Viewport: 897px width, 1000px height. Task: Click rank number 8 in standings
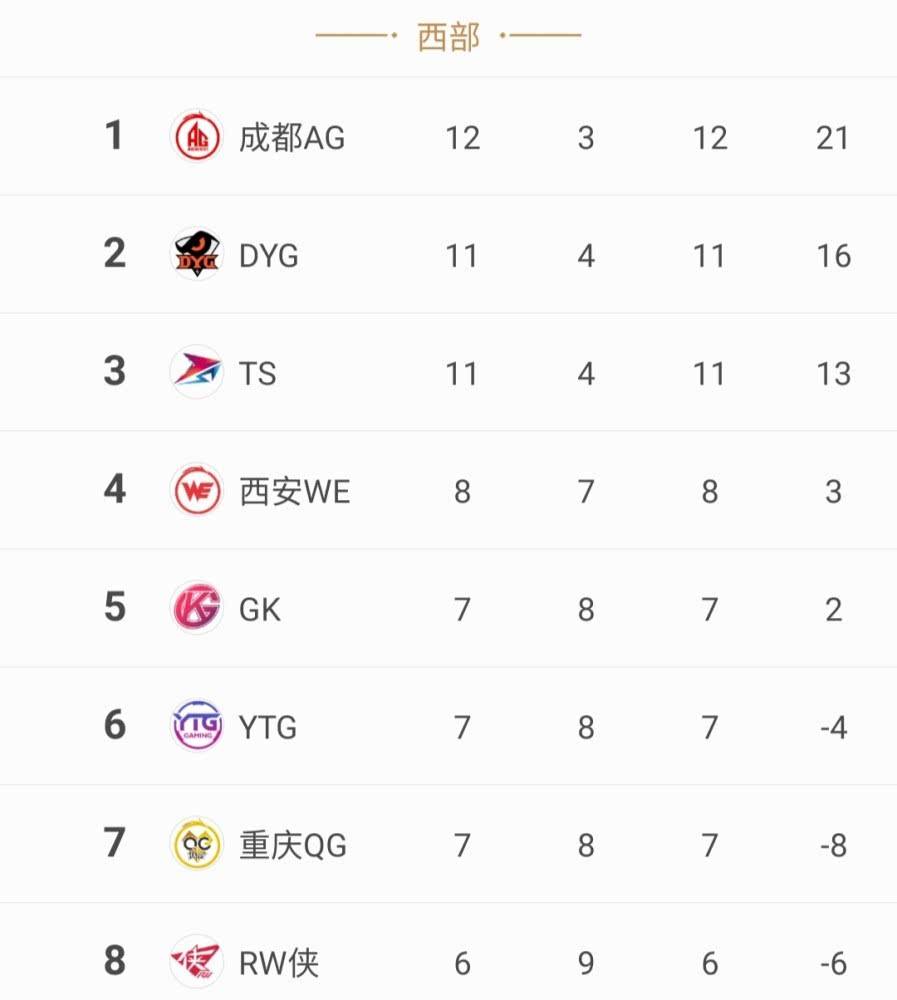pos(114,961)
